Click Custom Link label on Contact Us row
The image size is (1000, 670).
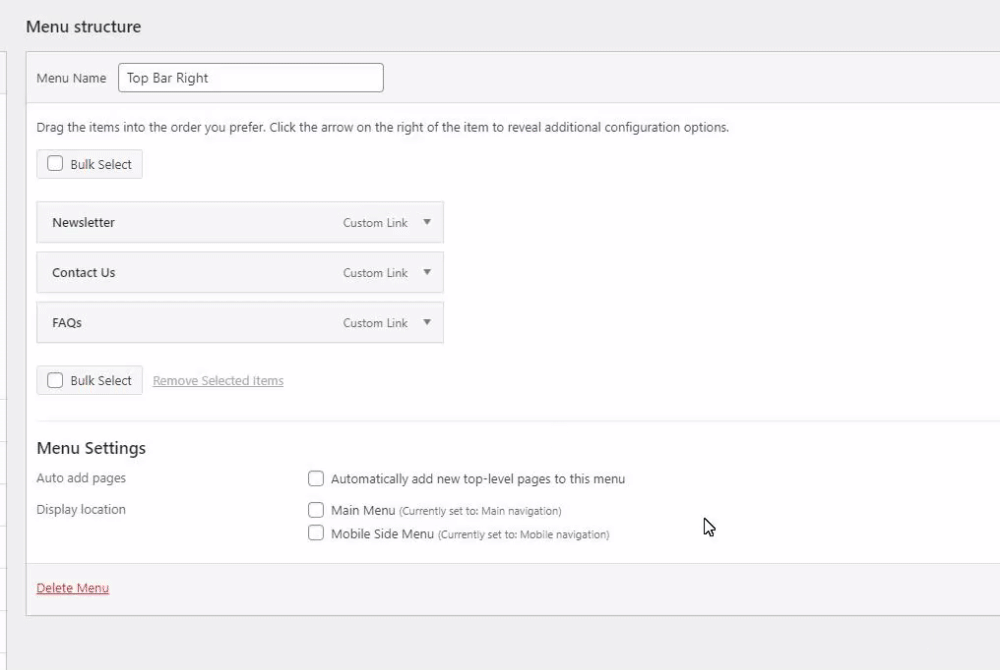click(375, 273)
